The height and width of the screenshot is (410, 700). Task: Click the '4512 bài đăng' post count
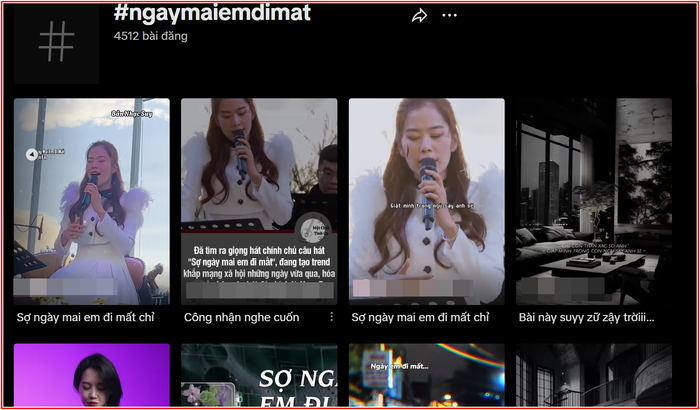pos(150,36)
